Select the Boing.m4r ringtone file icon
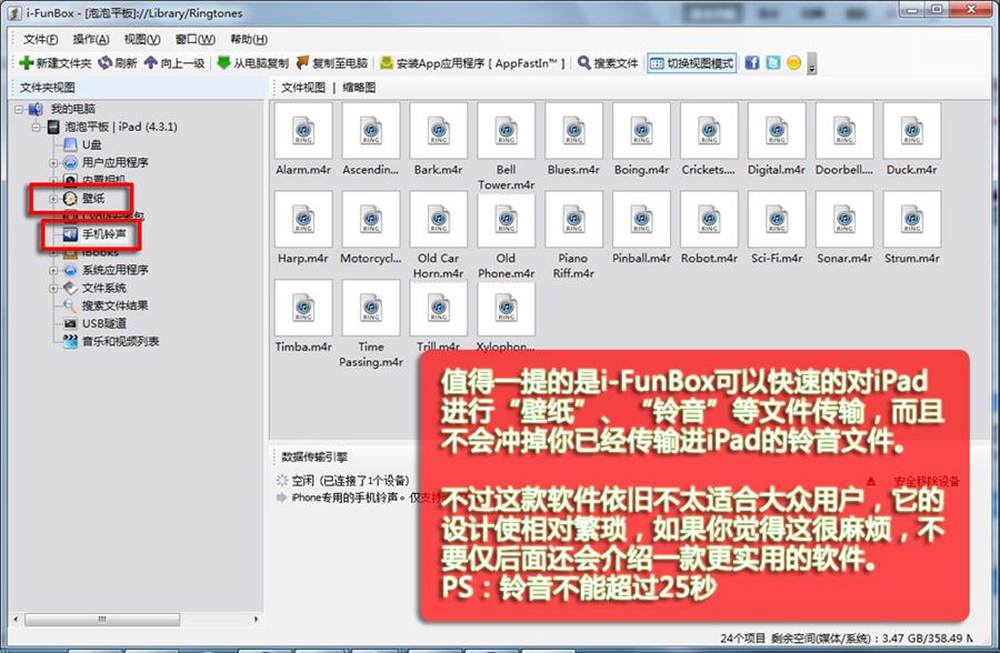This screenshot has height=653, width=1000. 642,130
